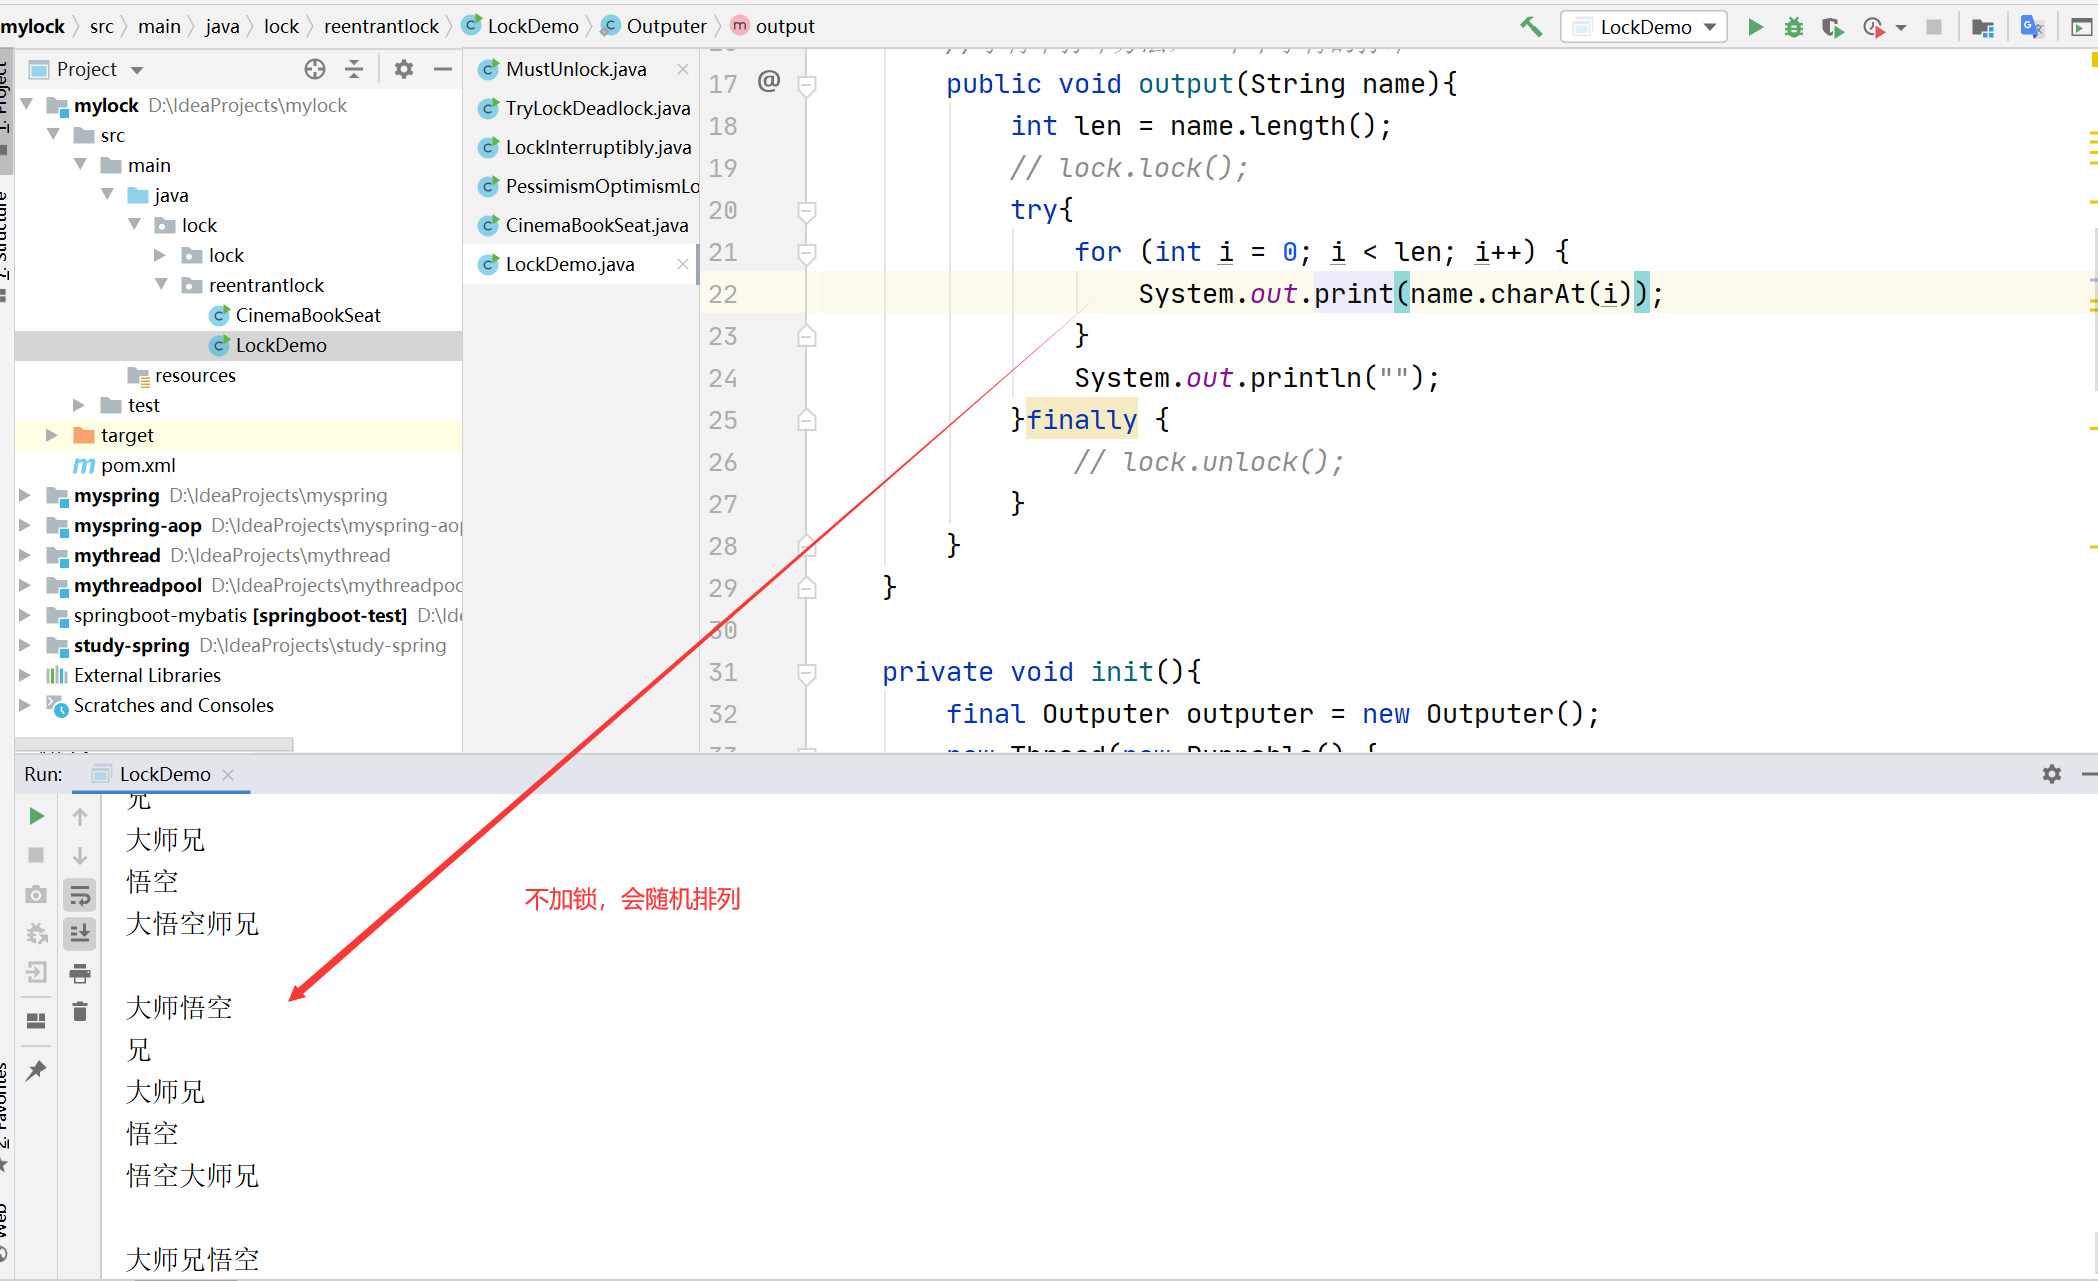Click the print icon in Run console

[x=80, y=973]
